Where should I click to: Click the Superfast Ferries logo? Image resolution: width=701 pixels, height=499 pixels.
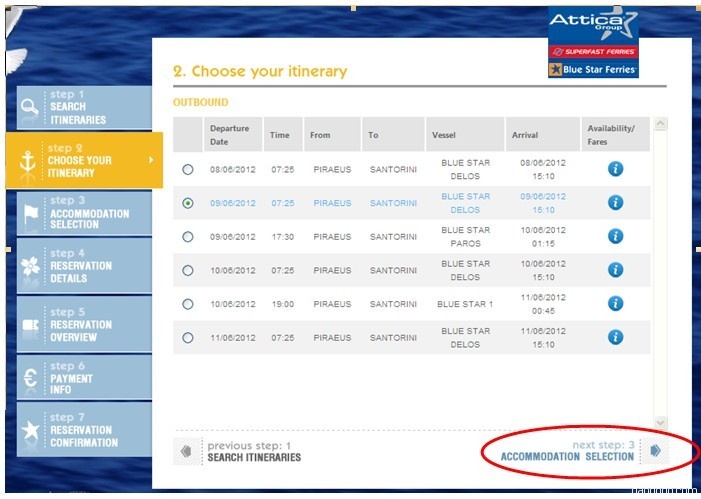pyautogui.click(x=593, y=52)
